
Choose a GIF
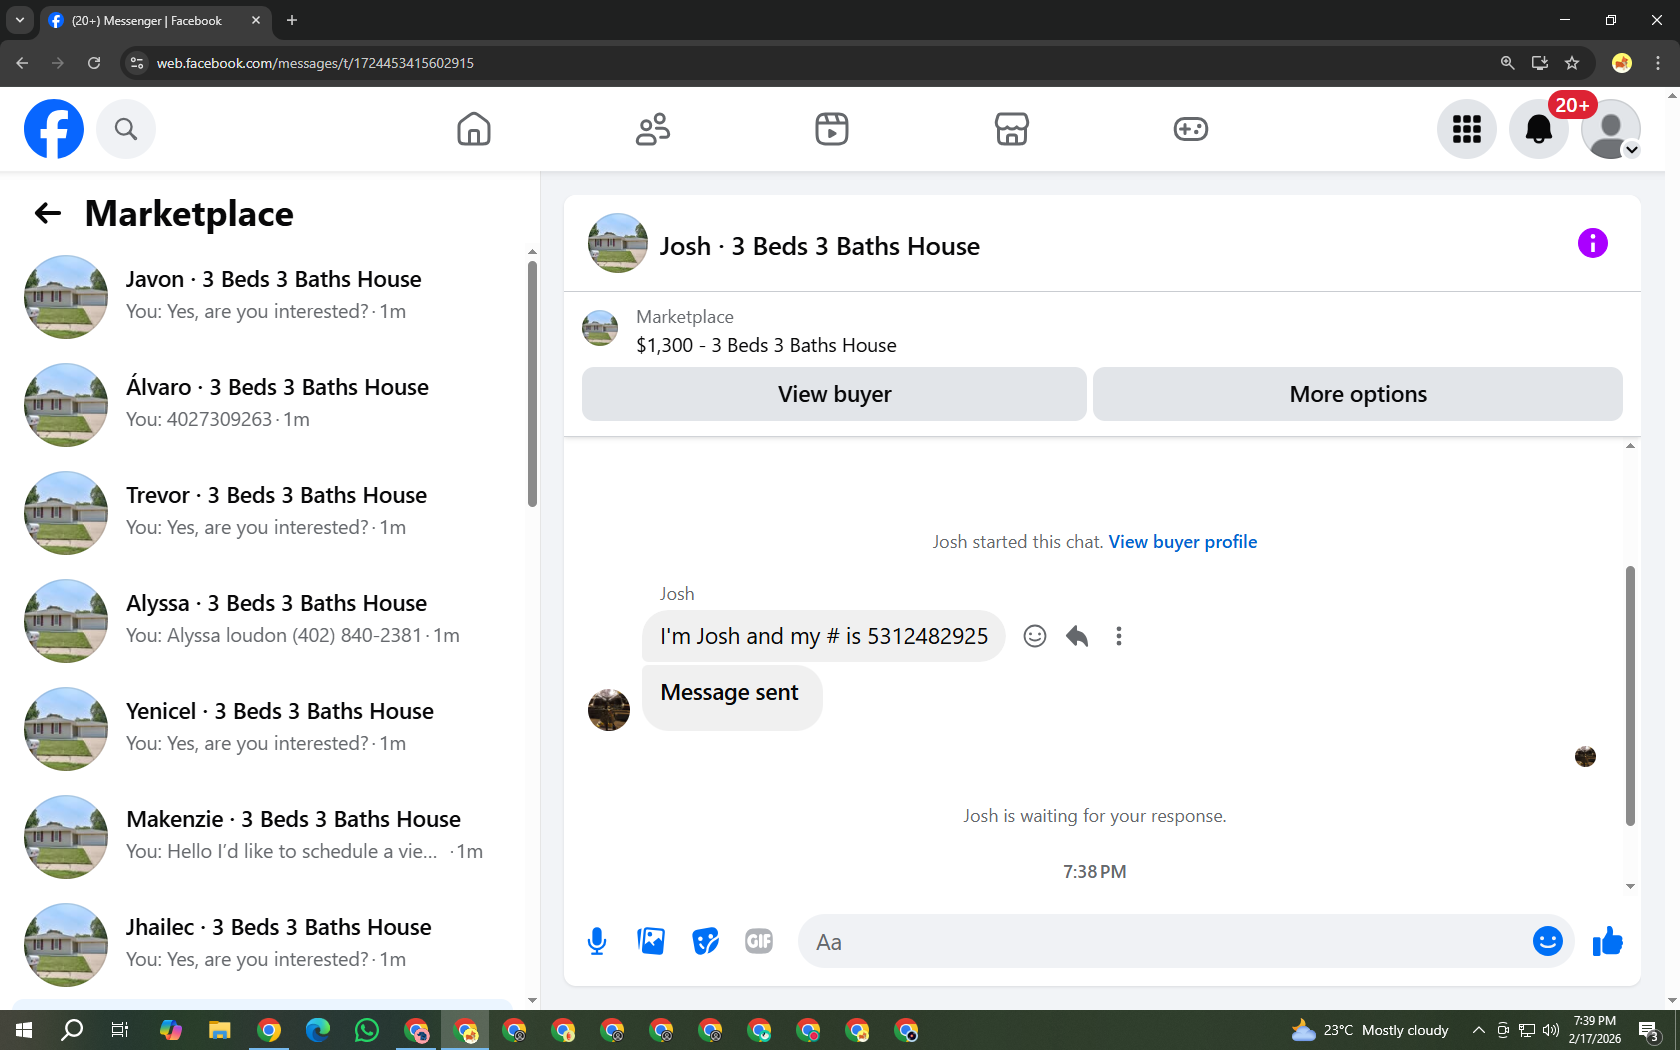point(759,941)
